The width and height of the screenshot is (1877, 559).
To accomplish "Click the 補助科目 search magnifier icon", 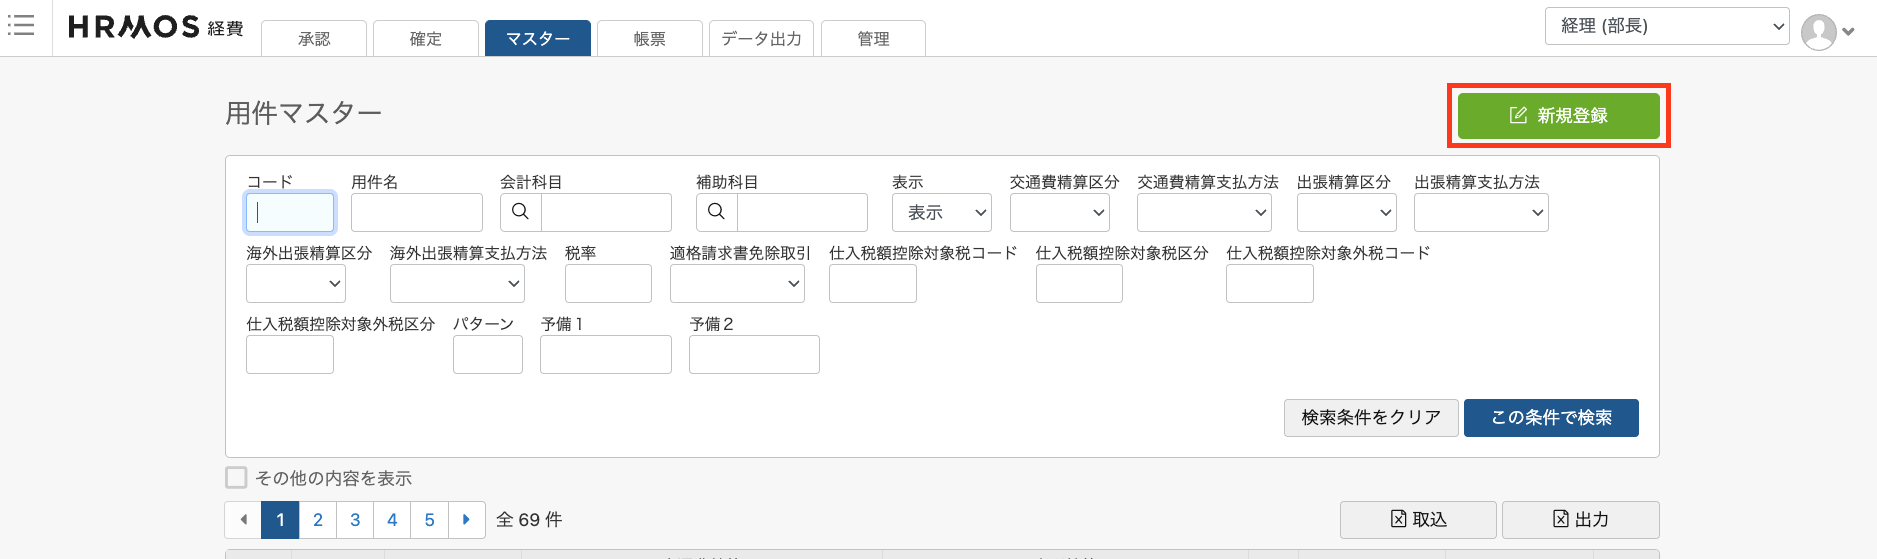I will click(716, 212).
